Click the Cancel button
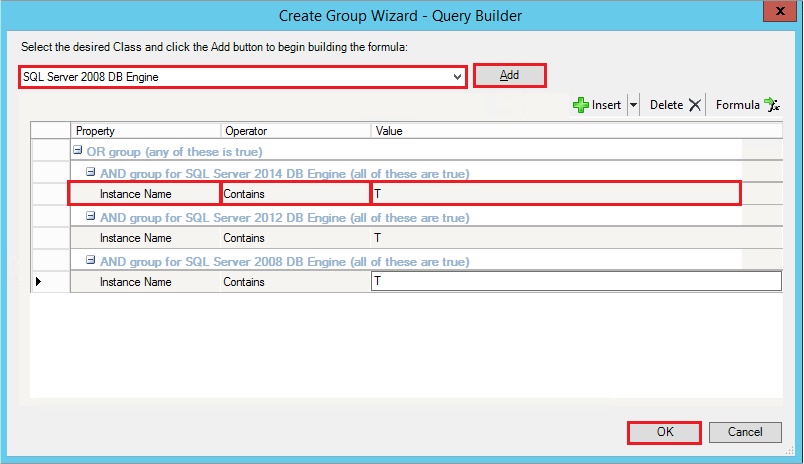 point(745,432)
